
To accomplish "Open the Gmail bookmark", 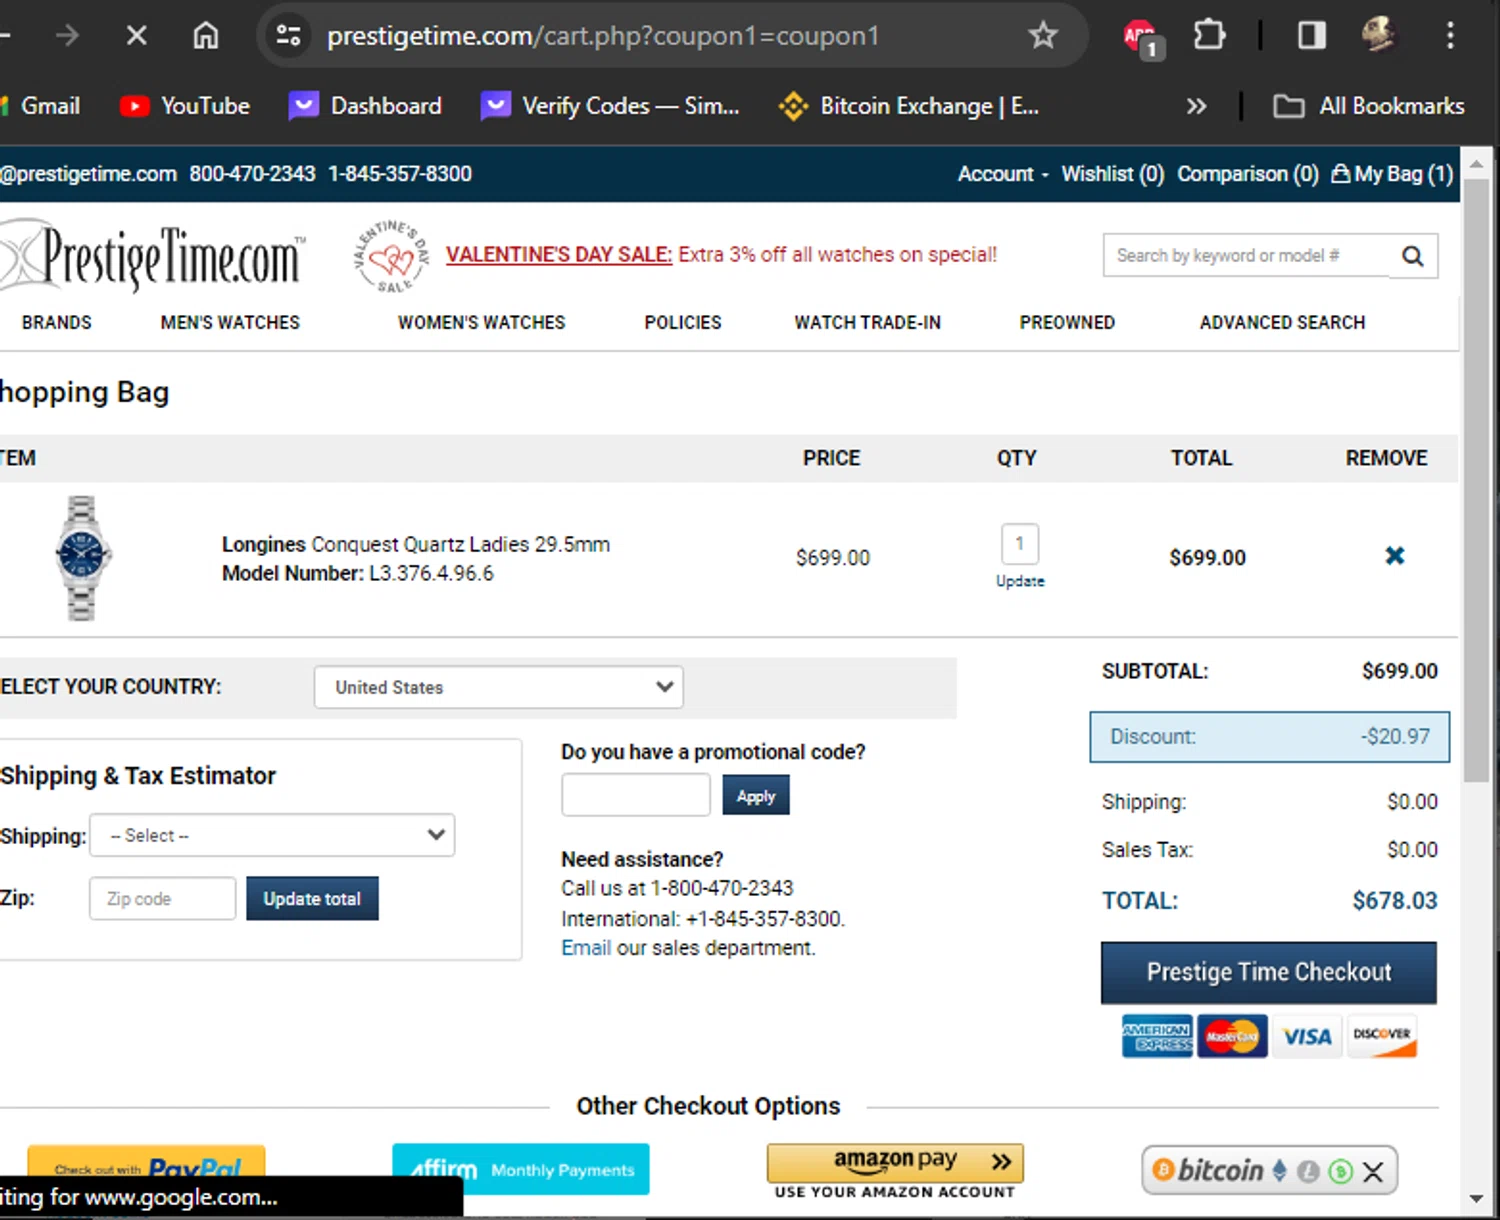I will pos(40,106).
